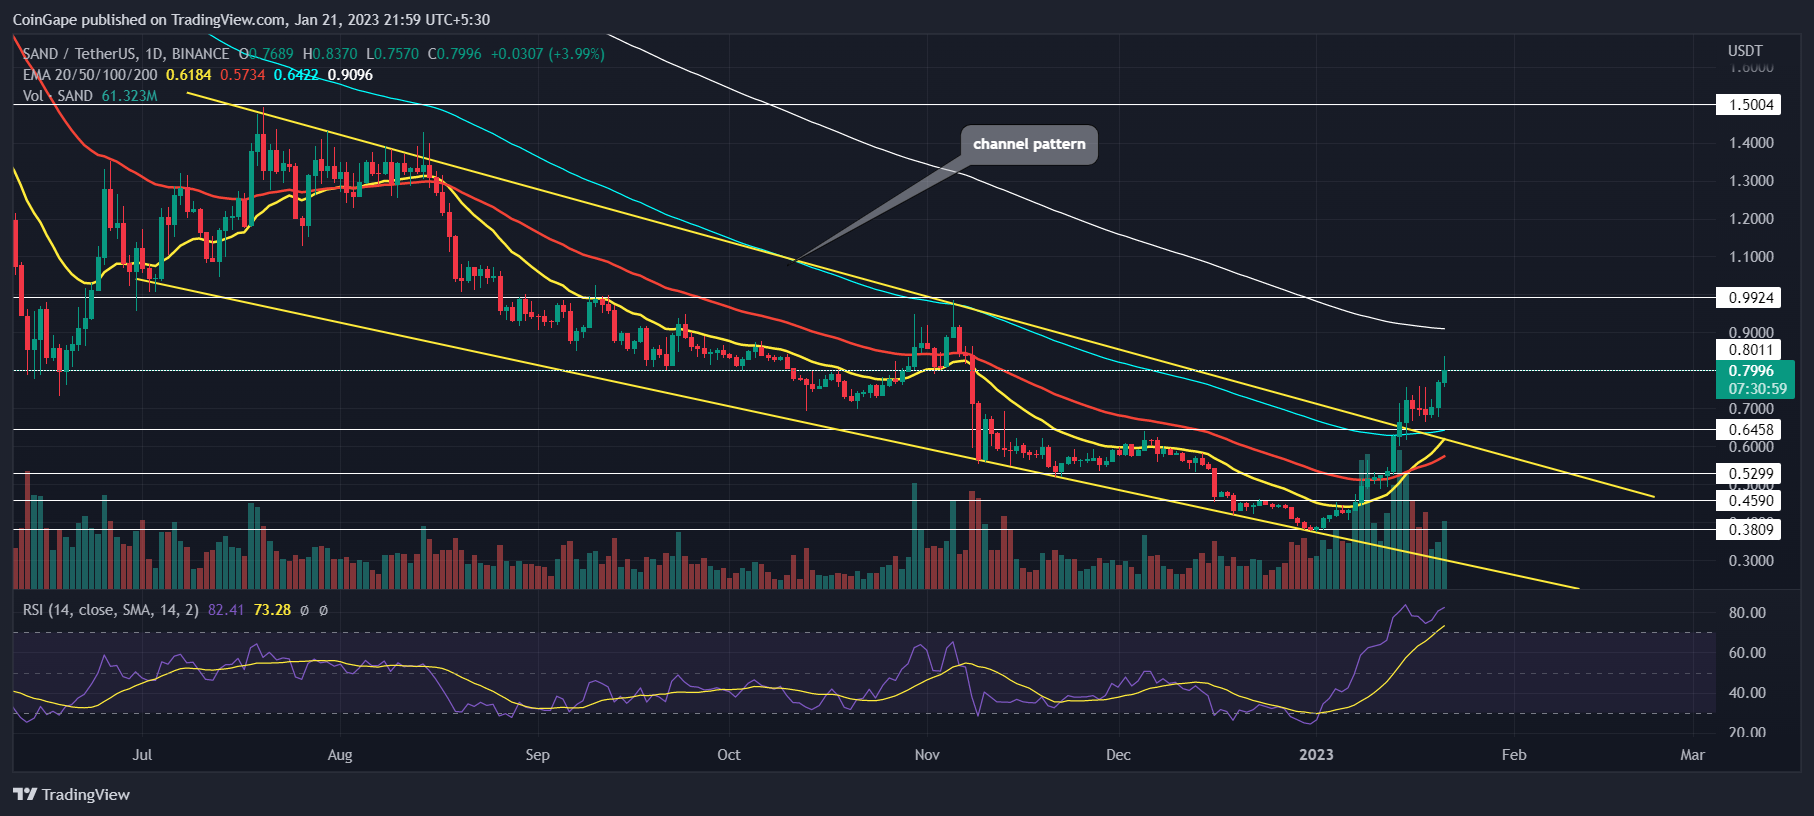Click the 1.2000 price axis tick
The height and width of the screenshot is (816, 1814).
click(1751, 219)
